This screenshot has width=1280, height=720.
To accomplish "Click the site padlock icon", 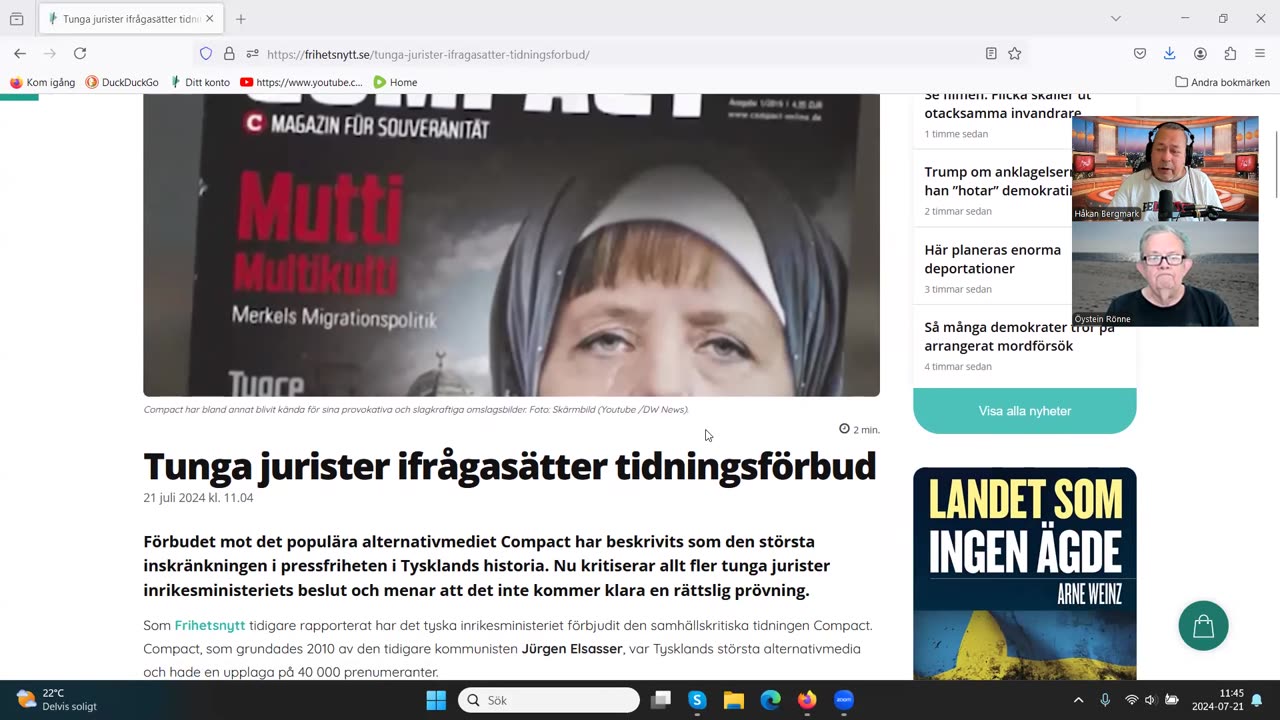I will pos(229,54).
